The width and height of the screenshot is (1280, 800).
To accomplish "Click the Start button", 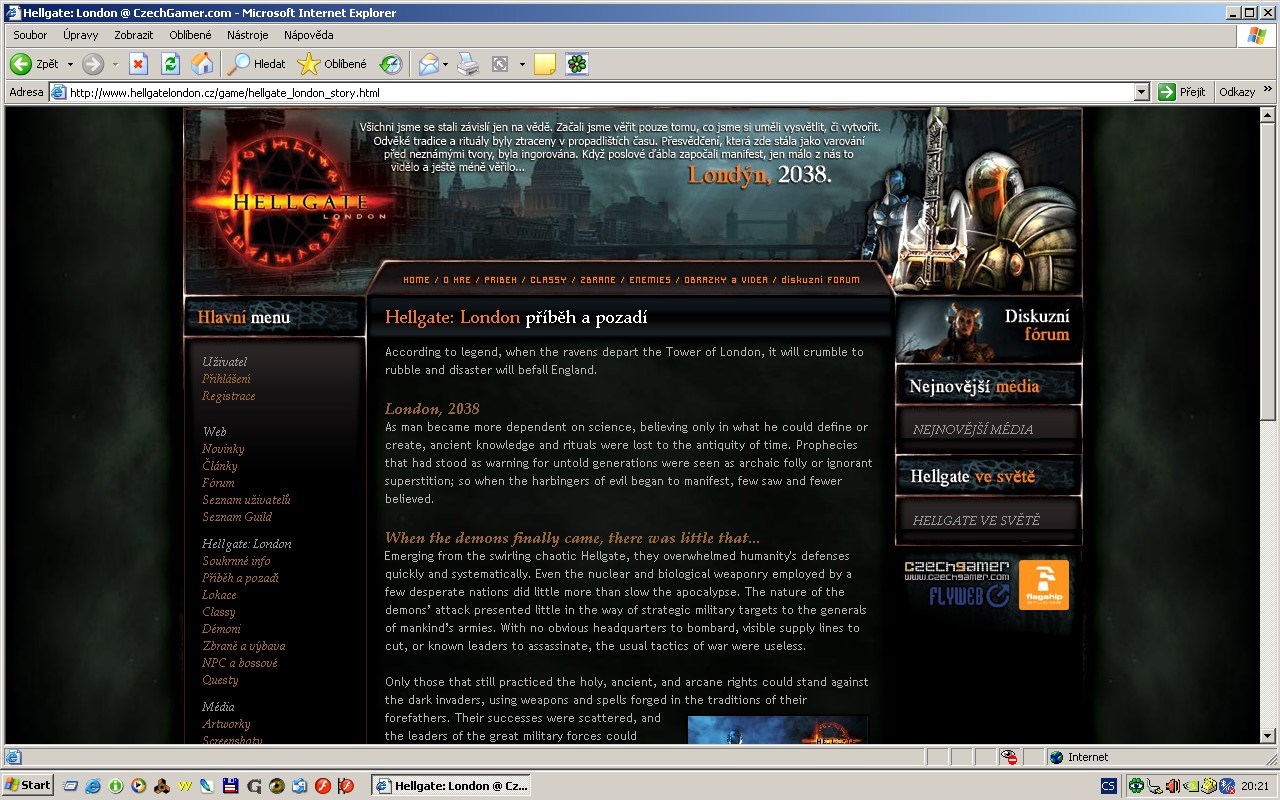I will pyautogui.click(x=28, y=786).
